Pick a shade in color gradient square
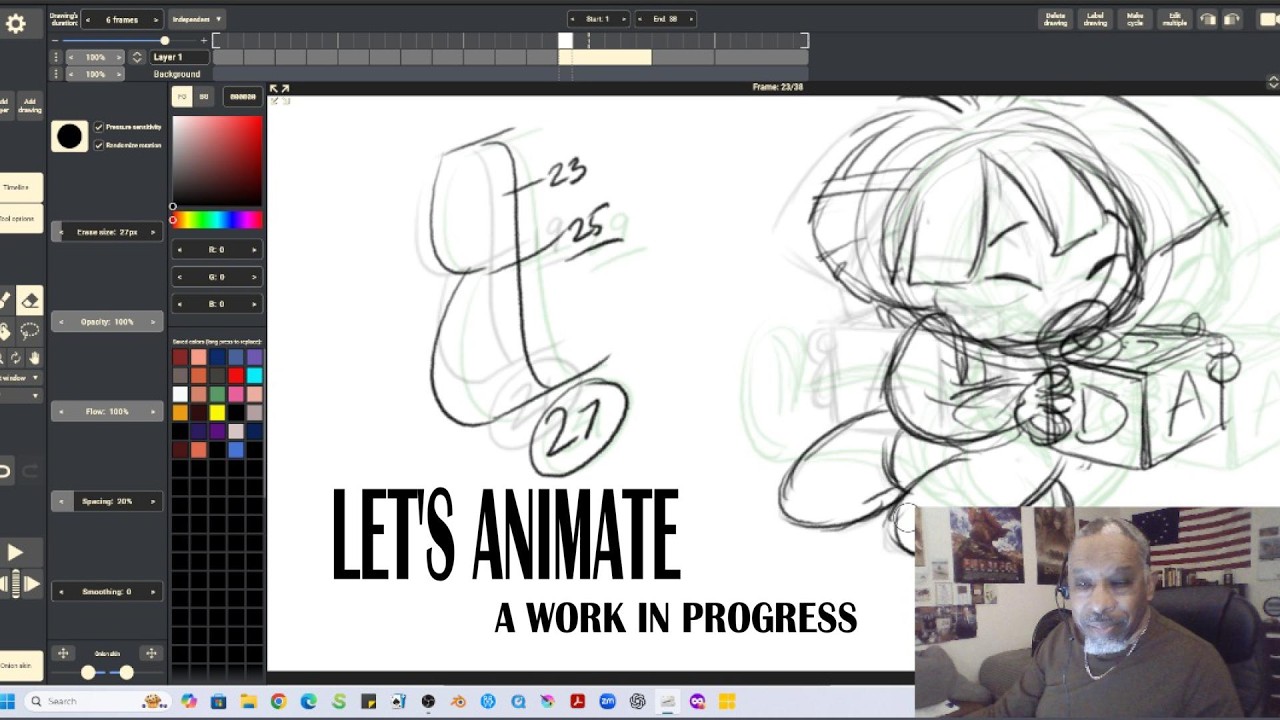1280x720 pixels. (x=217, y=161)
